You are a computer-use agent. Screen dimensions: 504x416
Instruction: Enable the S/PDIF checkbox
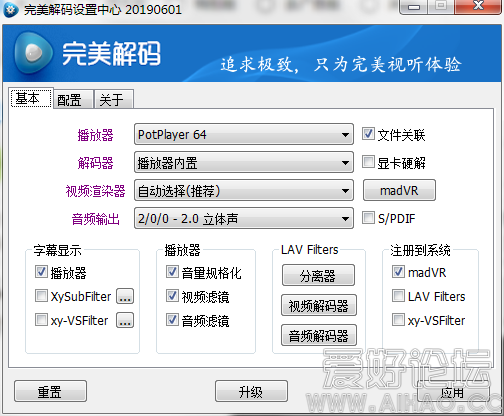(368, 218)
